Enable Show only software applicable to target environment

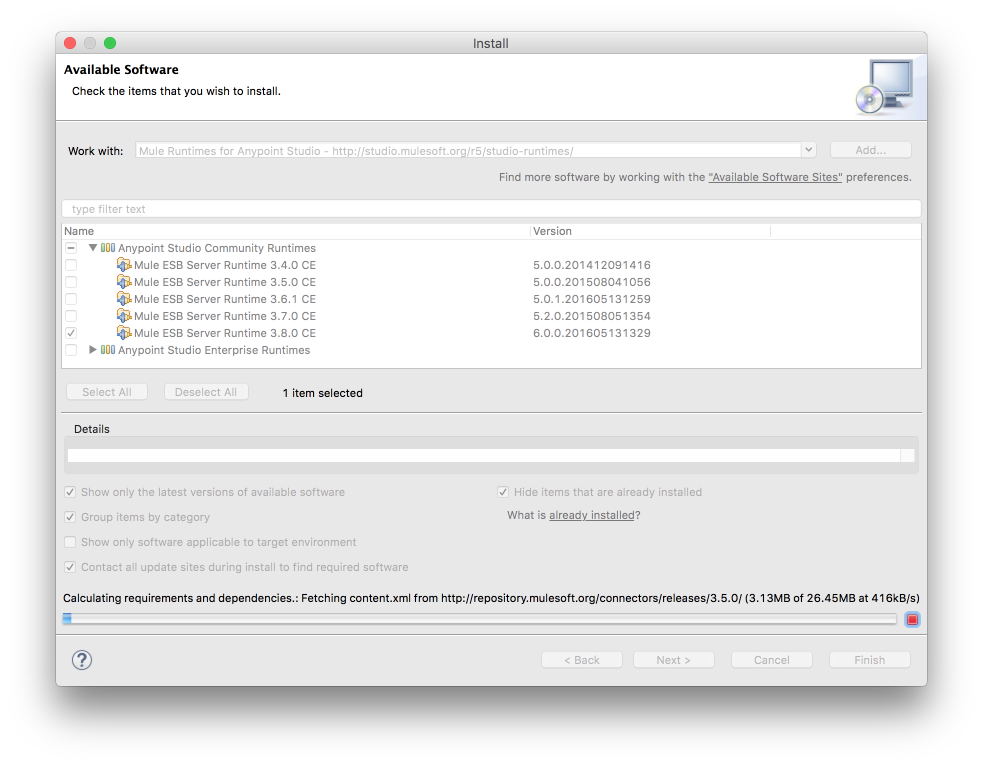tap(70, 542)
